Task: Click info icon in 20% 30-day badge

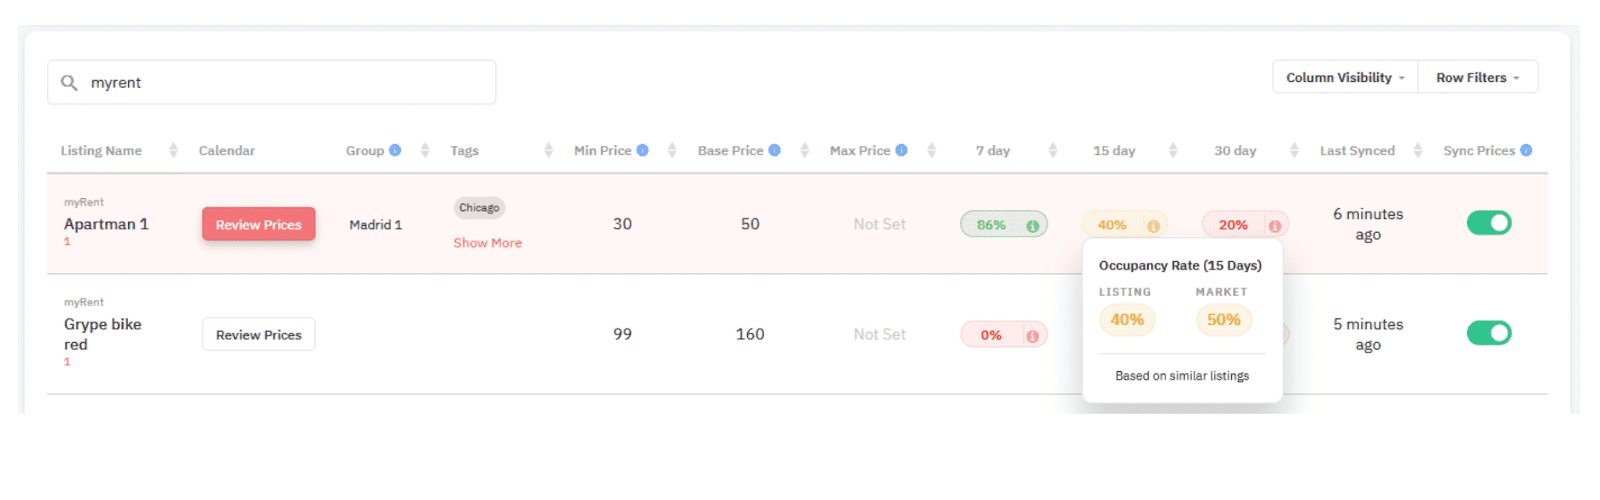Action: coord(1275,226)
